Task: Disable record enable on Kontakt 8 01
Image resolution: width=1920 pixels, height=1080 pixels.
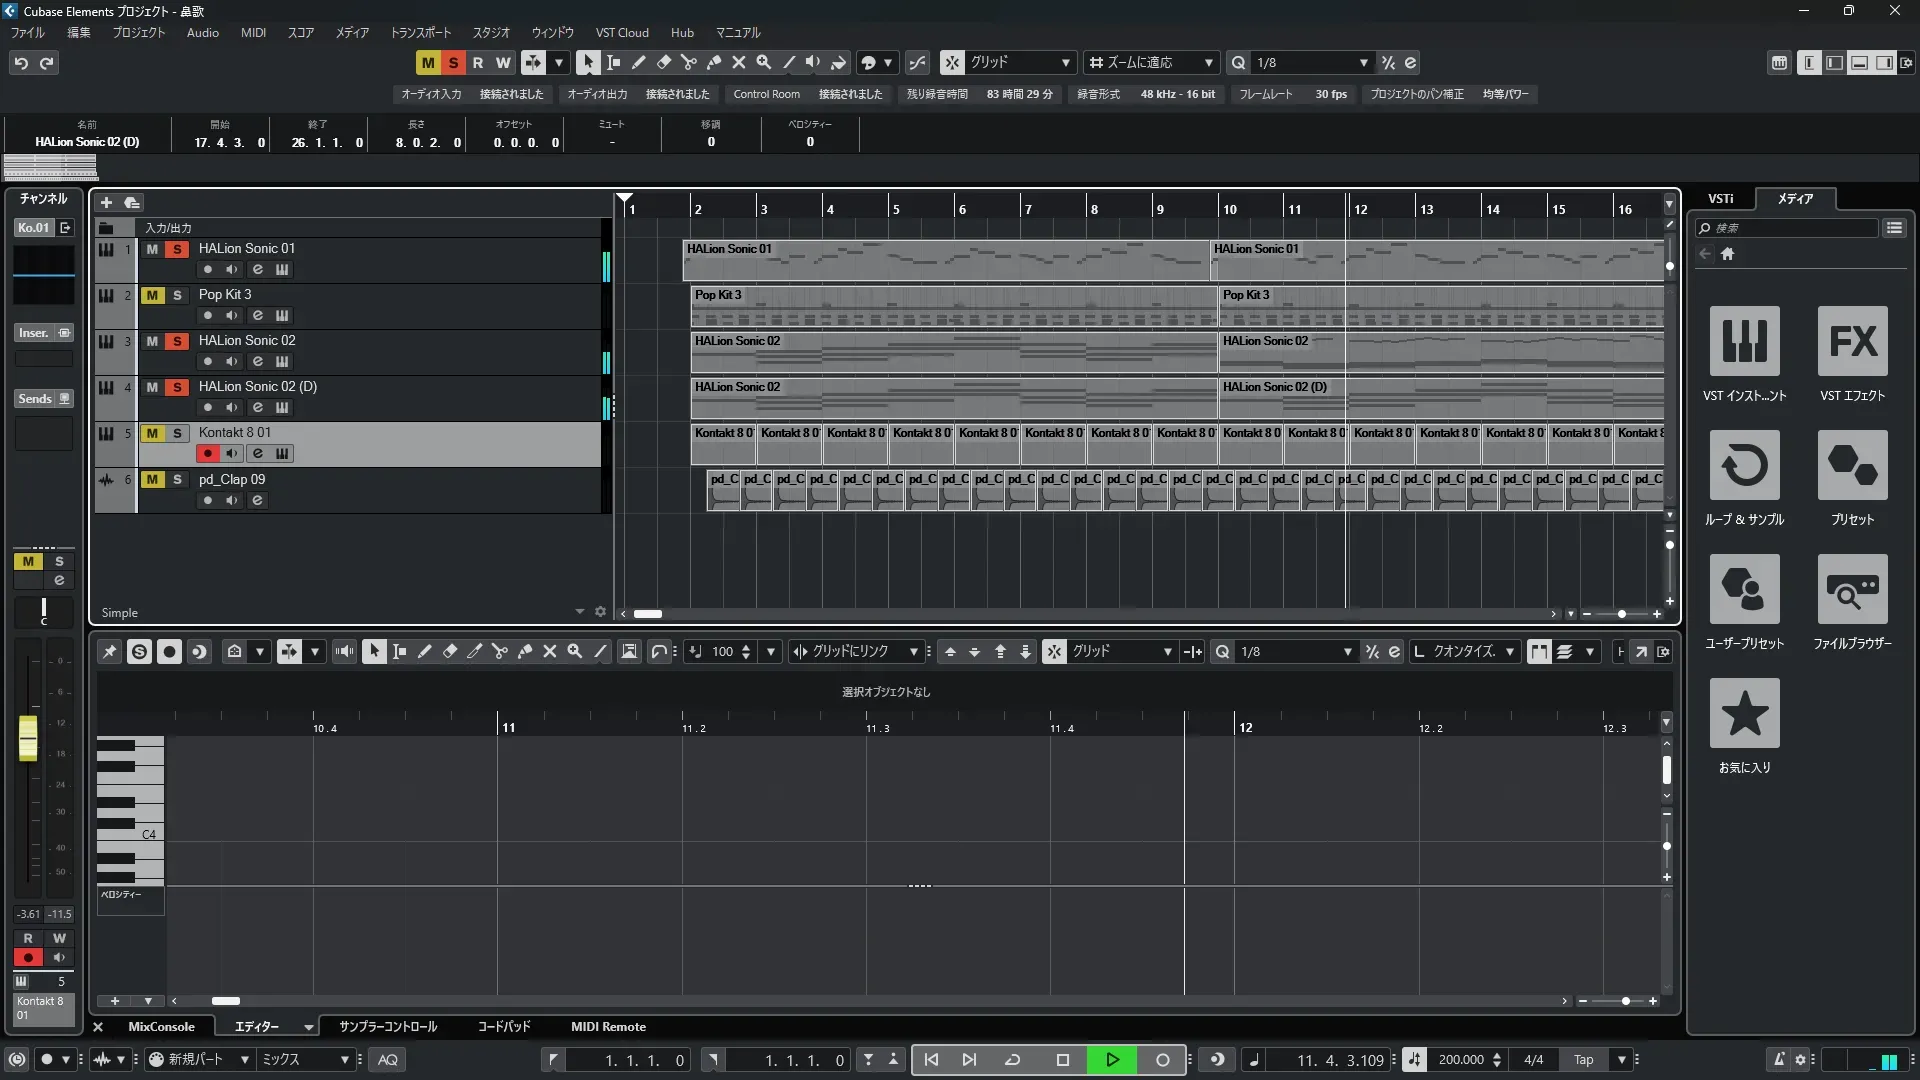Action: 207,454
